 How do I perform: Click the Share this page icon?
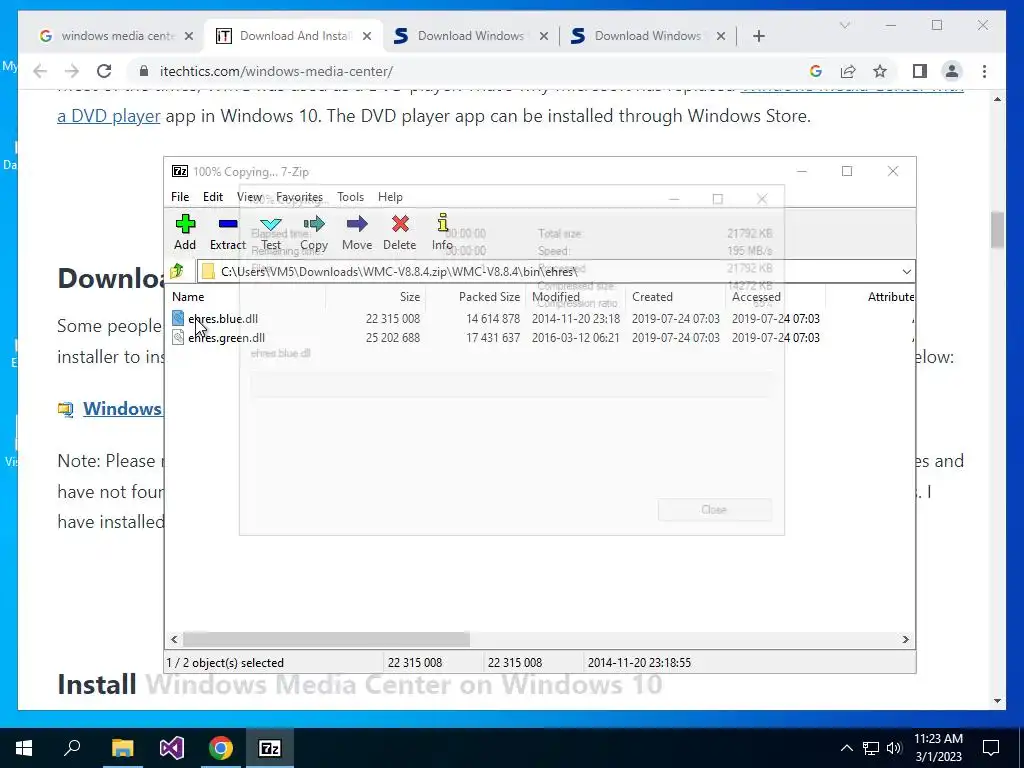coord(848,71)
